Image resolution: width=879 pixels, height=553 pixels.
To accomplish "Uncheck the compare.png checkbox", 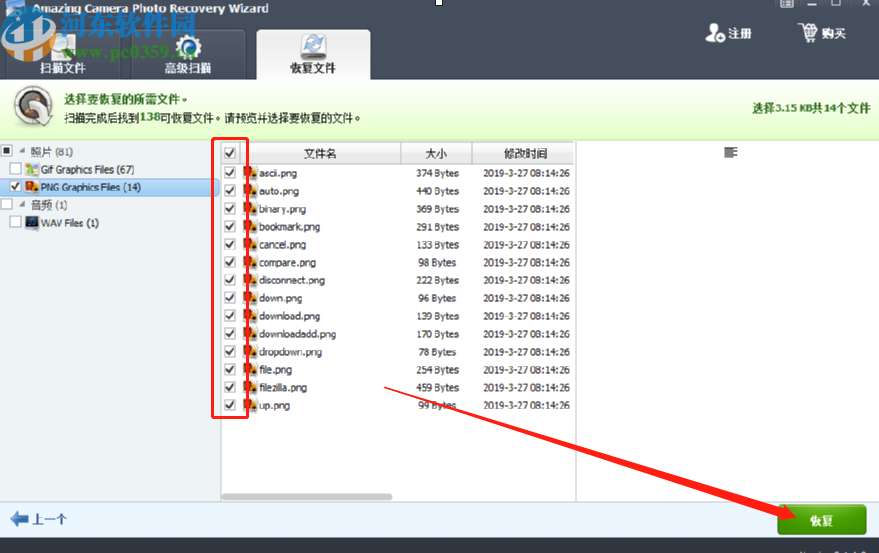I will pos(230,262).
